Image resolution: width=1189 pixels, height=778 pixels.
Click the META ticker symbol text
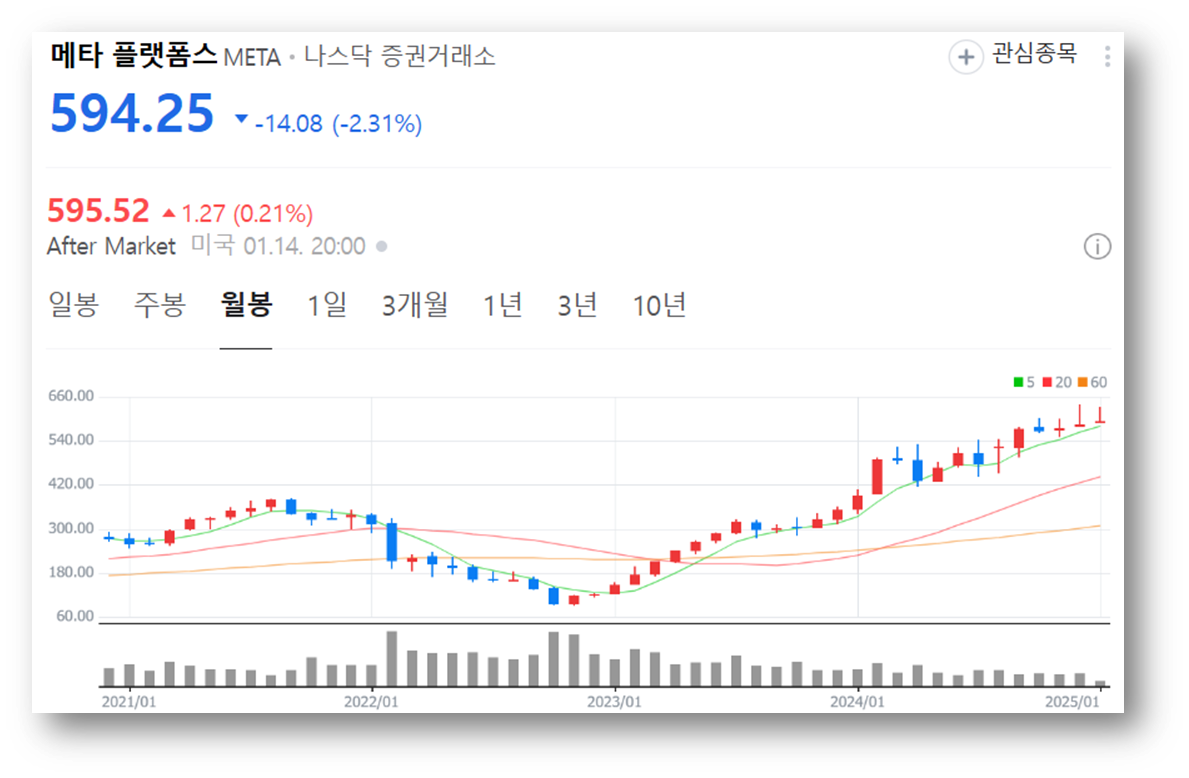[x=252, y=58]
